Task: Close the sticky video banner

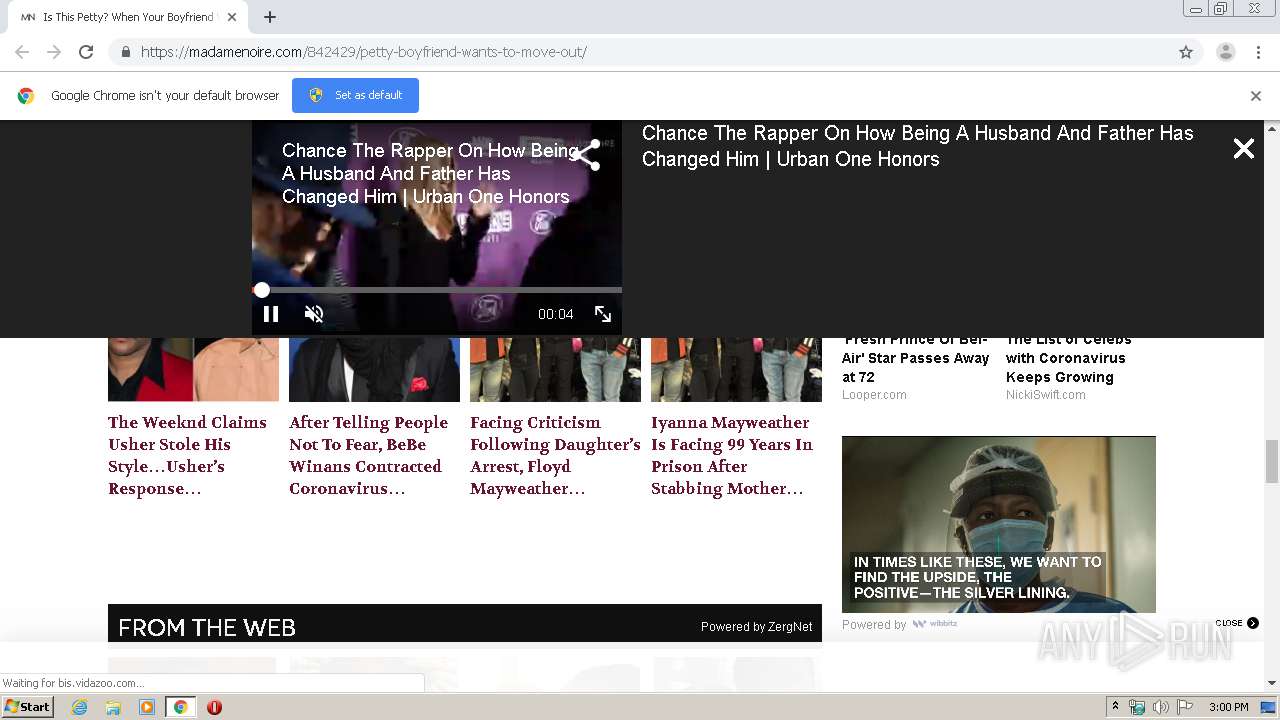Action: click(1243, 149)
